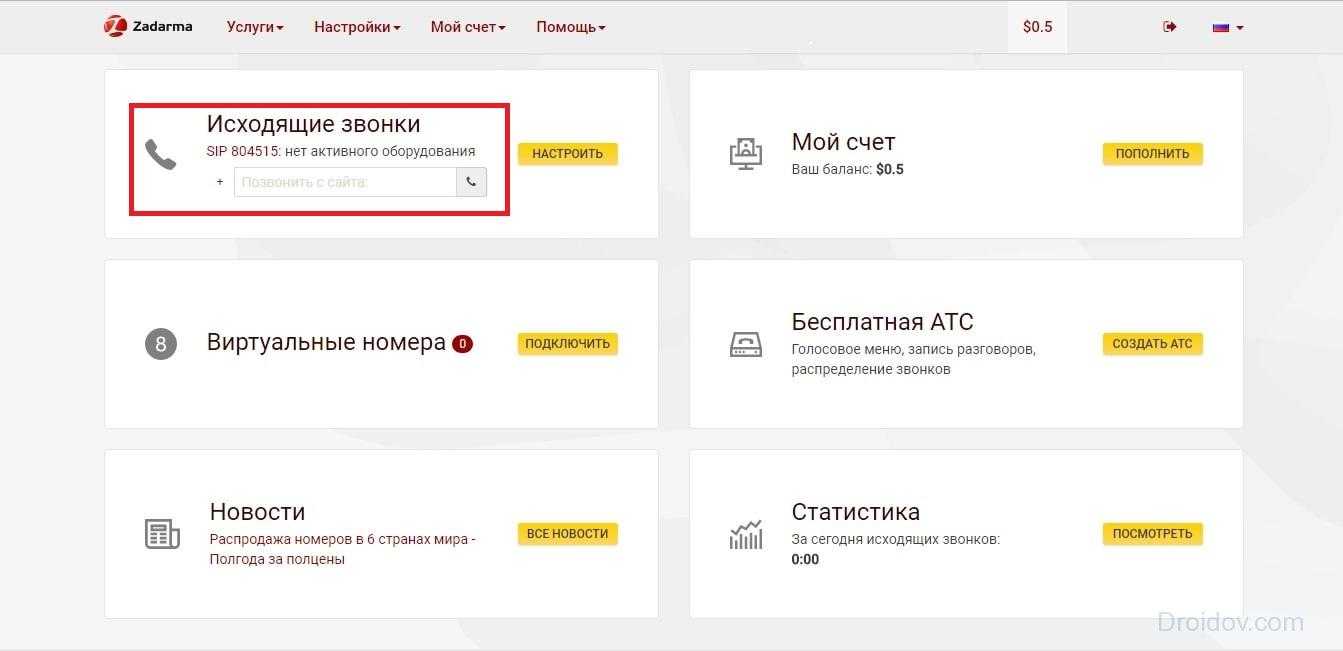Open the Услуги dropdown menu
The image size is (1343, 651).
click(x=255, y=27)
